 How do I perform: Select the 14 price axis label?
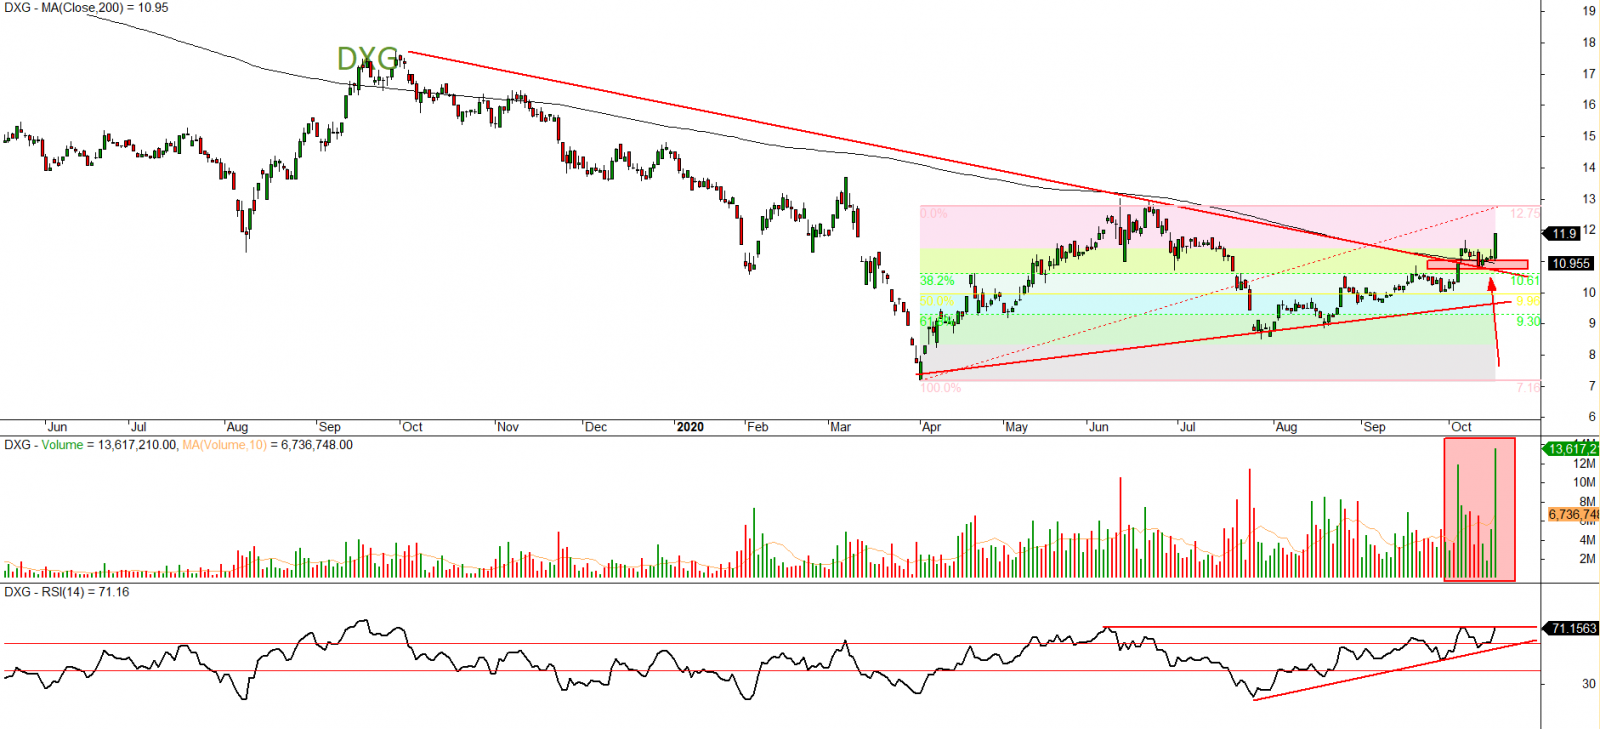[x=1589, y=167]
